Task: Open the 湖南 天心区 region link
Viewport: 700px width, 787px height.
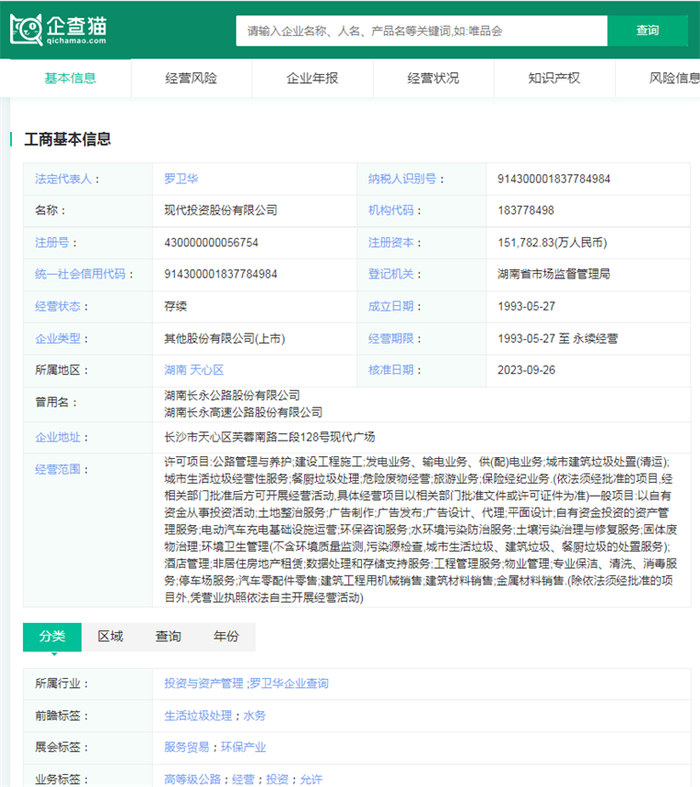Action: (x=194, y=370)
